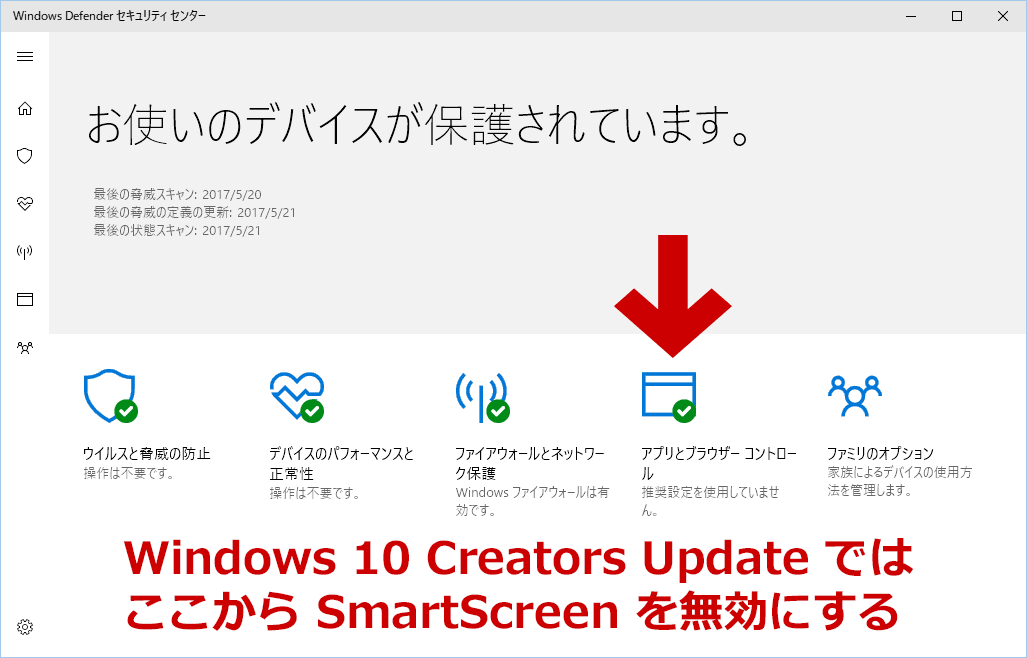Open the family people icon in the sidebar
1027x658 pixels.
click(x=25, y=347)
